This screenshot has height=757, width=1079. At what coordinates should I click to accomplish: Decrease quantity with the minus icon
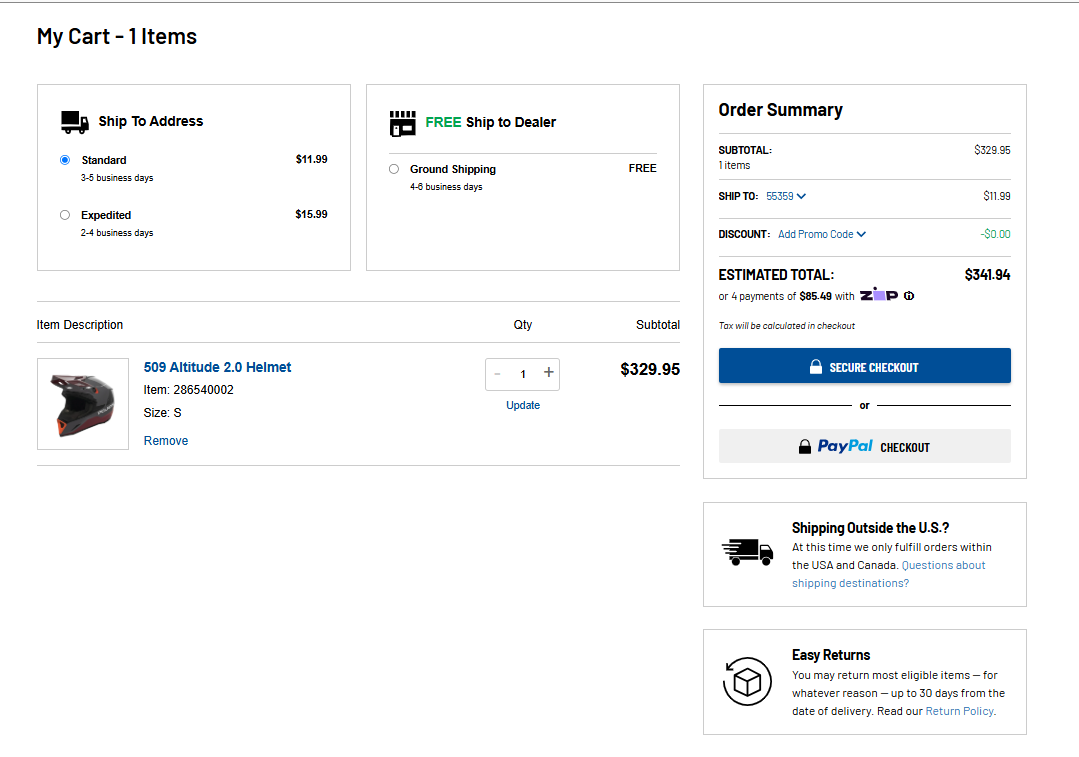[x=497, y=373]
